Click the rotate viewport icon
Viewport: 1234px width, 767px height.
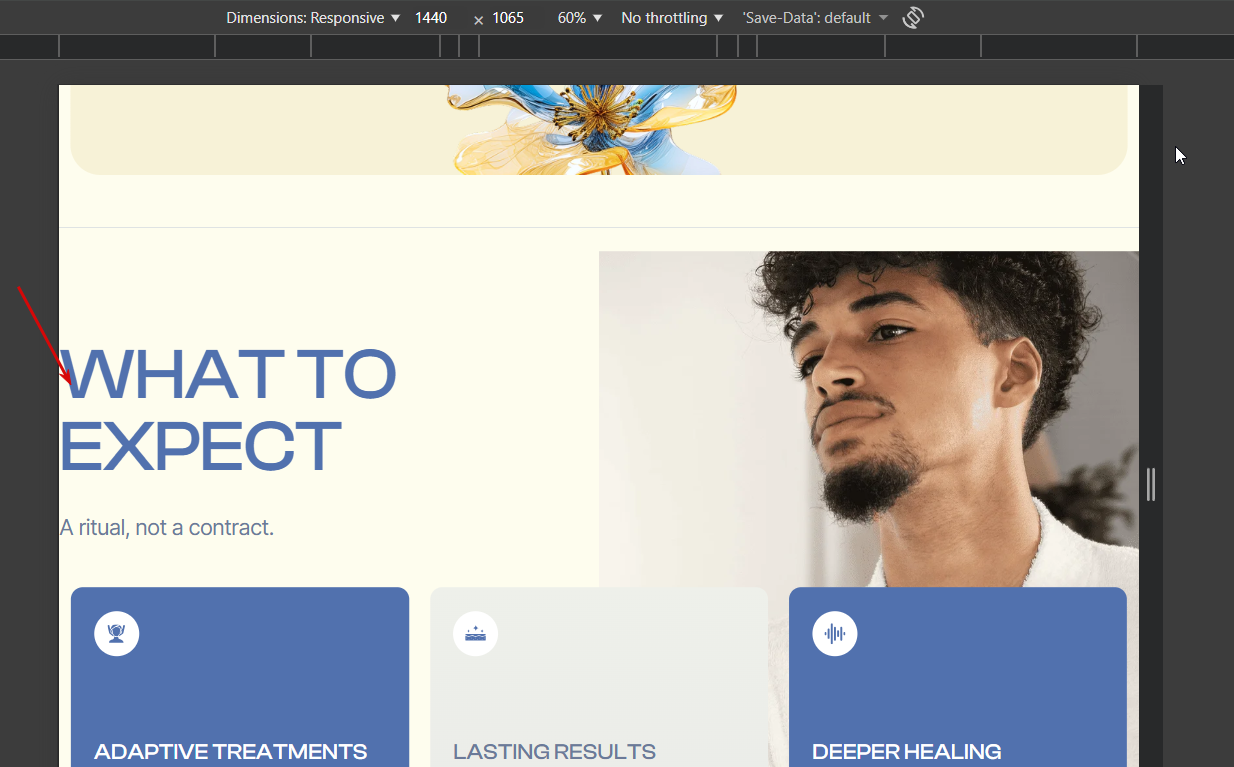pyautogui.click(x=912, y=18)
